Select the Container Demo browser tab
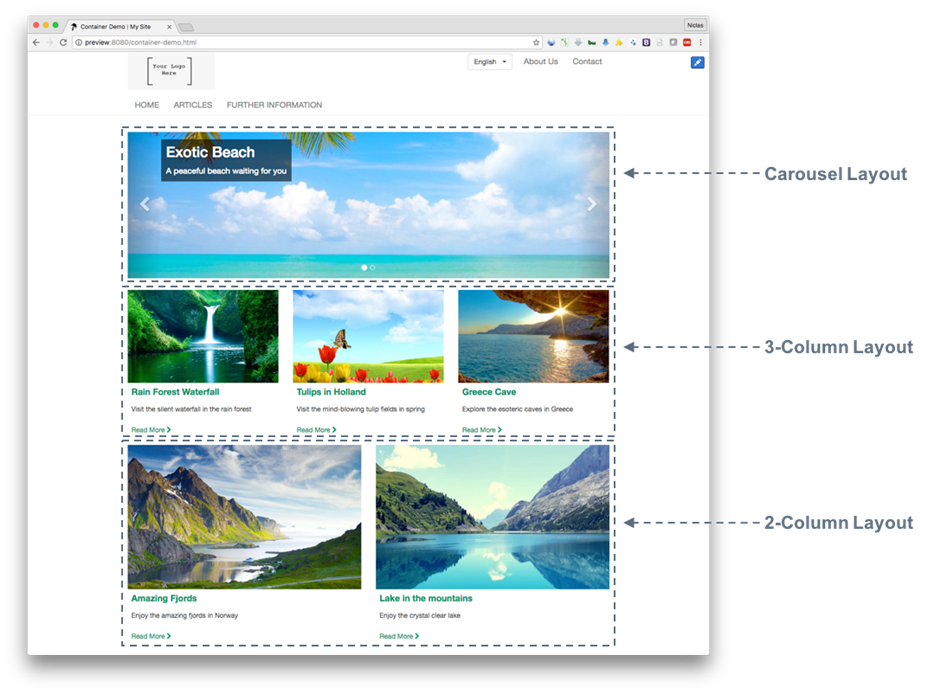This screenshot has width=940, height=694. pyautogui.click(x=120, y=25)
